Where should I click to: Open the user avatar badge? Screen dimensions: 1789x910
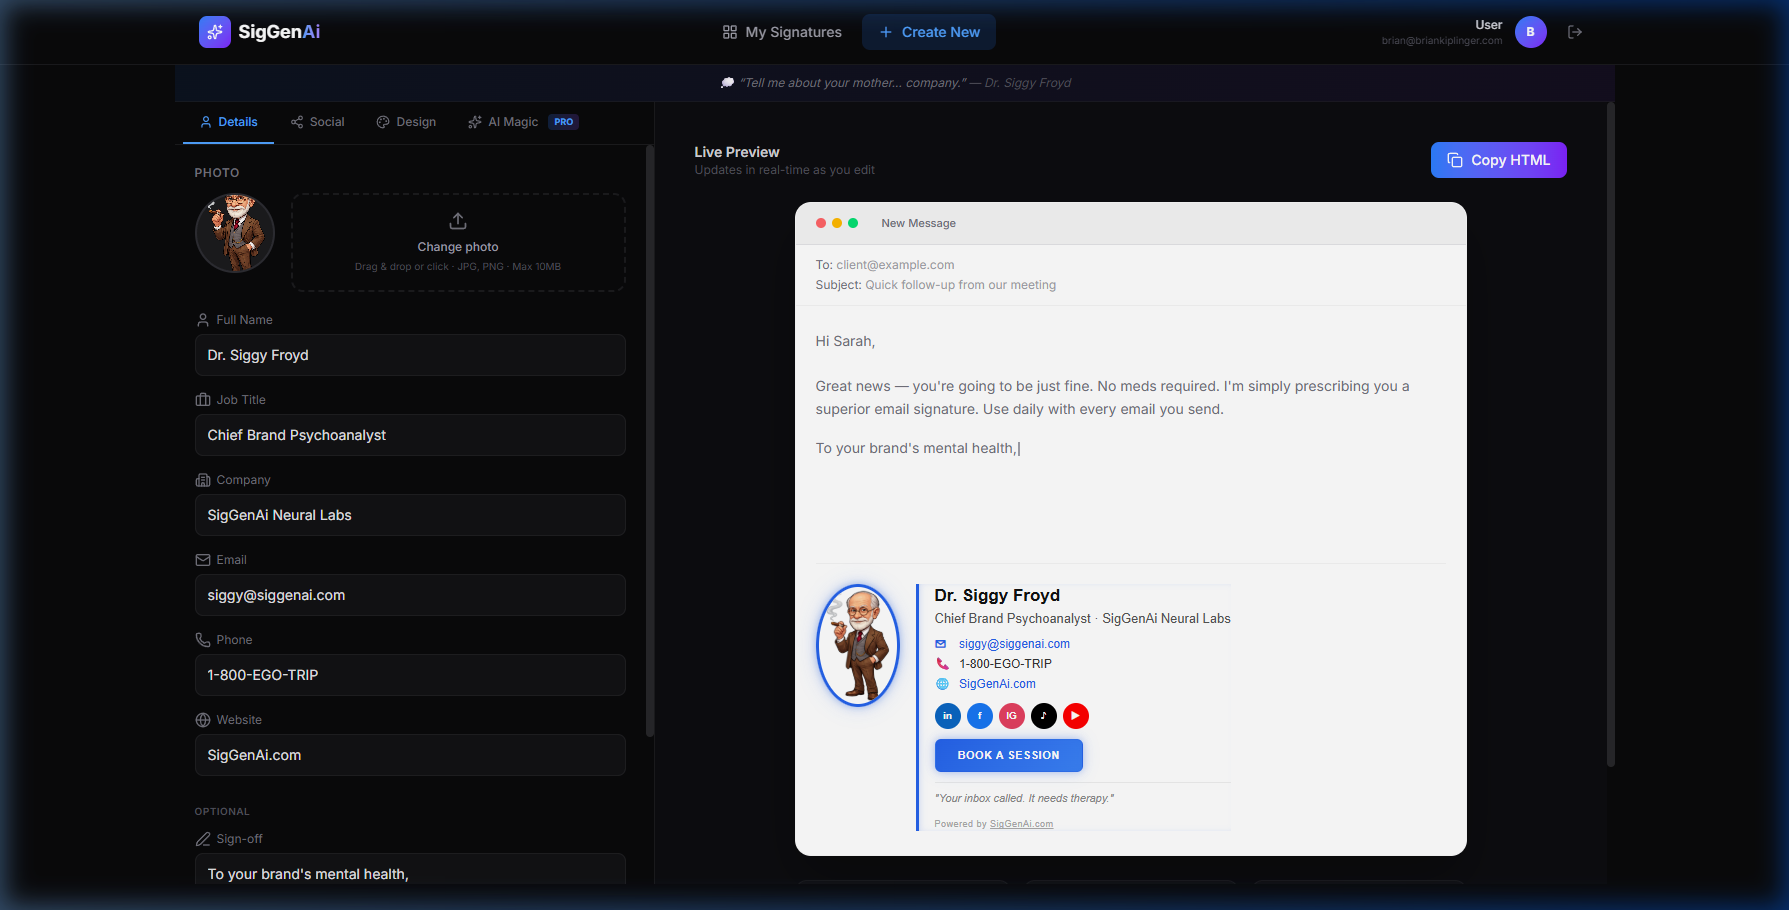tap(1530, 31)
